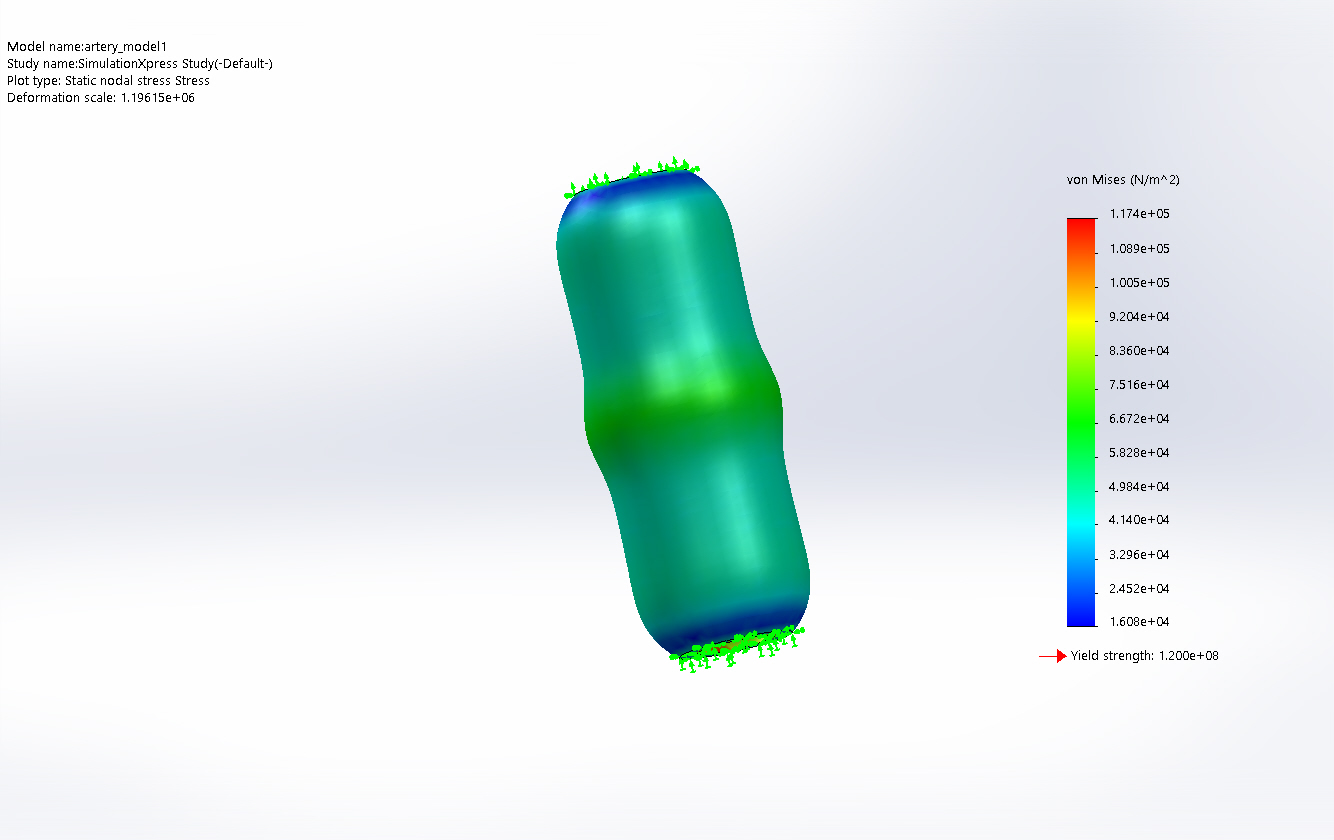
Task: Select the Plot type Static nodal stress line
Action: coord(108,81)
